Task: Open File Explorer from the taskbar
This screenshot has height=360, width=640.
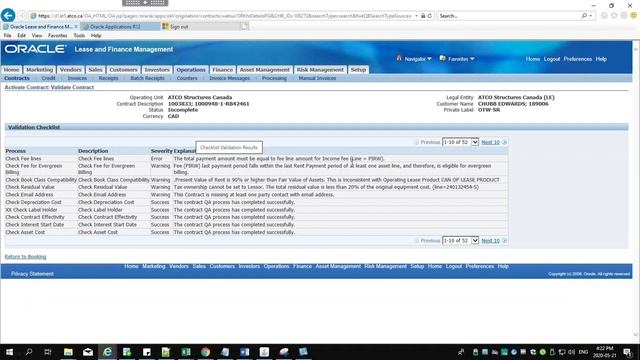Action: click(68, 352)
